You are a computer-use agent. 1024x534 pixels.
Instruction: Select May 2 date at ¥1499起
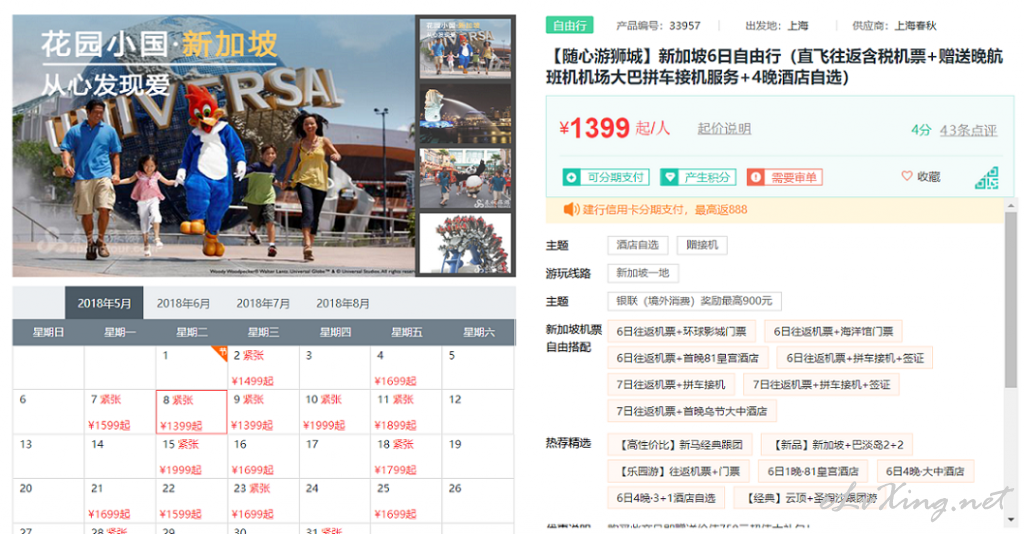tap(263, 368)
